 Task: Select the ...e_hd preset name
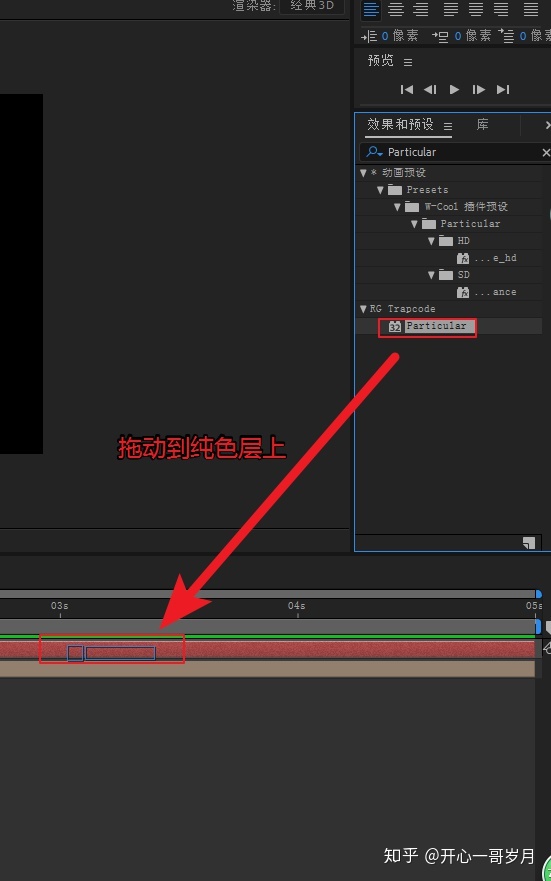click(x=495, y=258)
